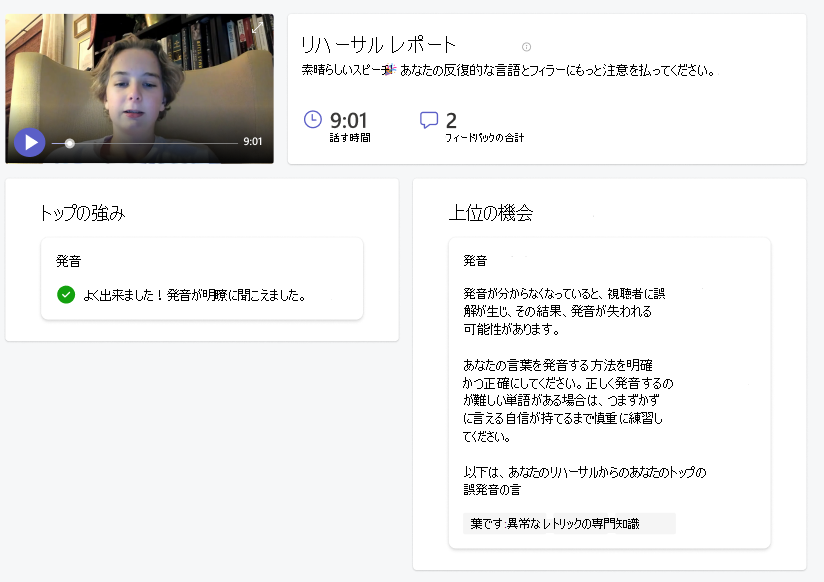Click the リハーサル レポート title
The width and height of the screenshot is (824, 582).
tap(378, 45)
